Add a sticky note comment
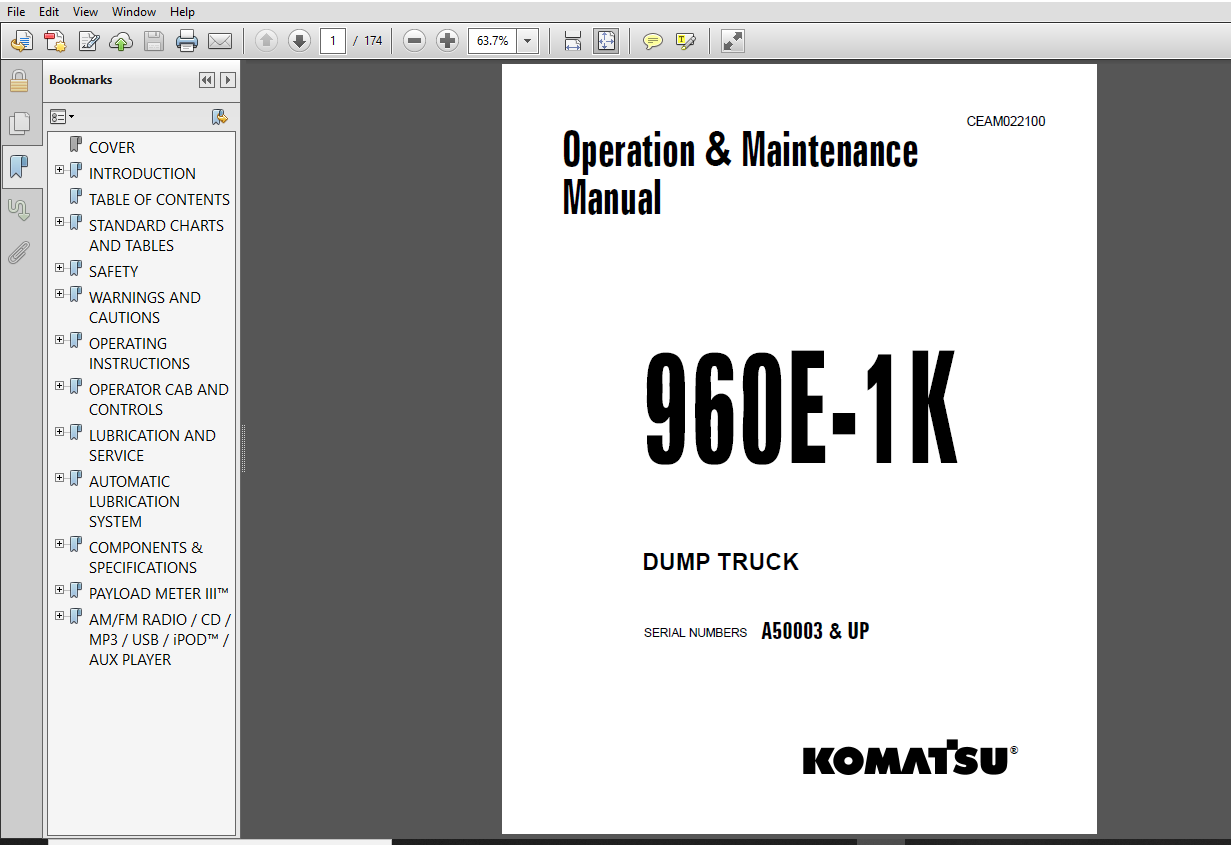The width and height of the screenshot is (1231, 845). click(x=653, y=41)
